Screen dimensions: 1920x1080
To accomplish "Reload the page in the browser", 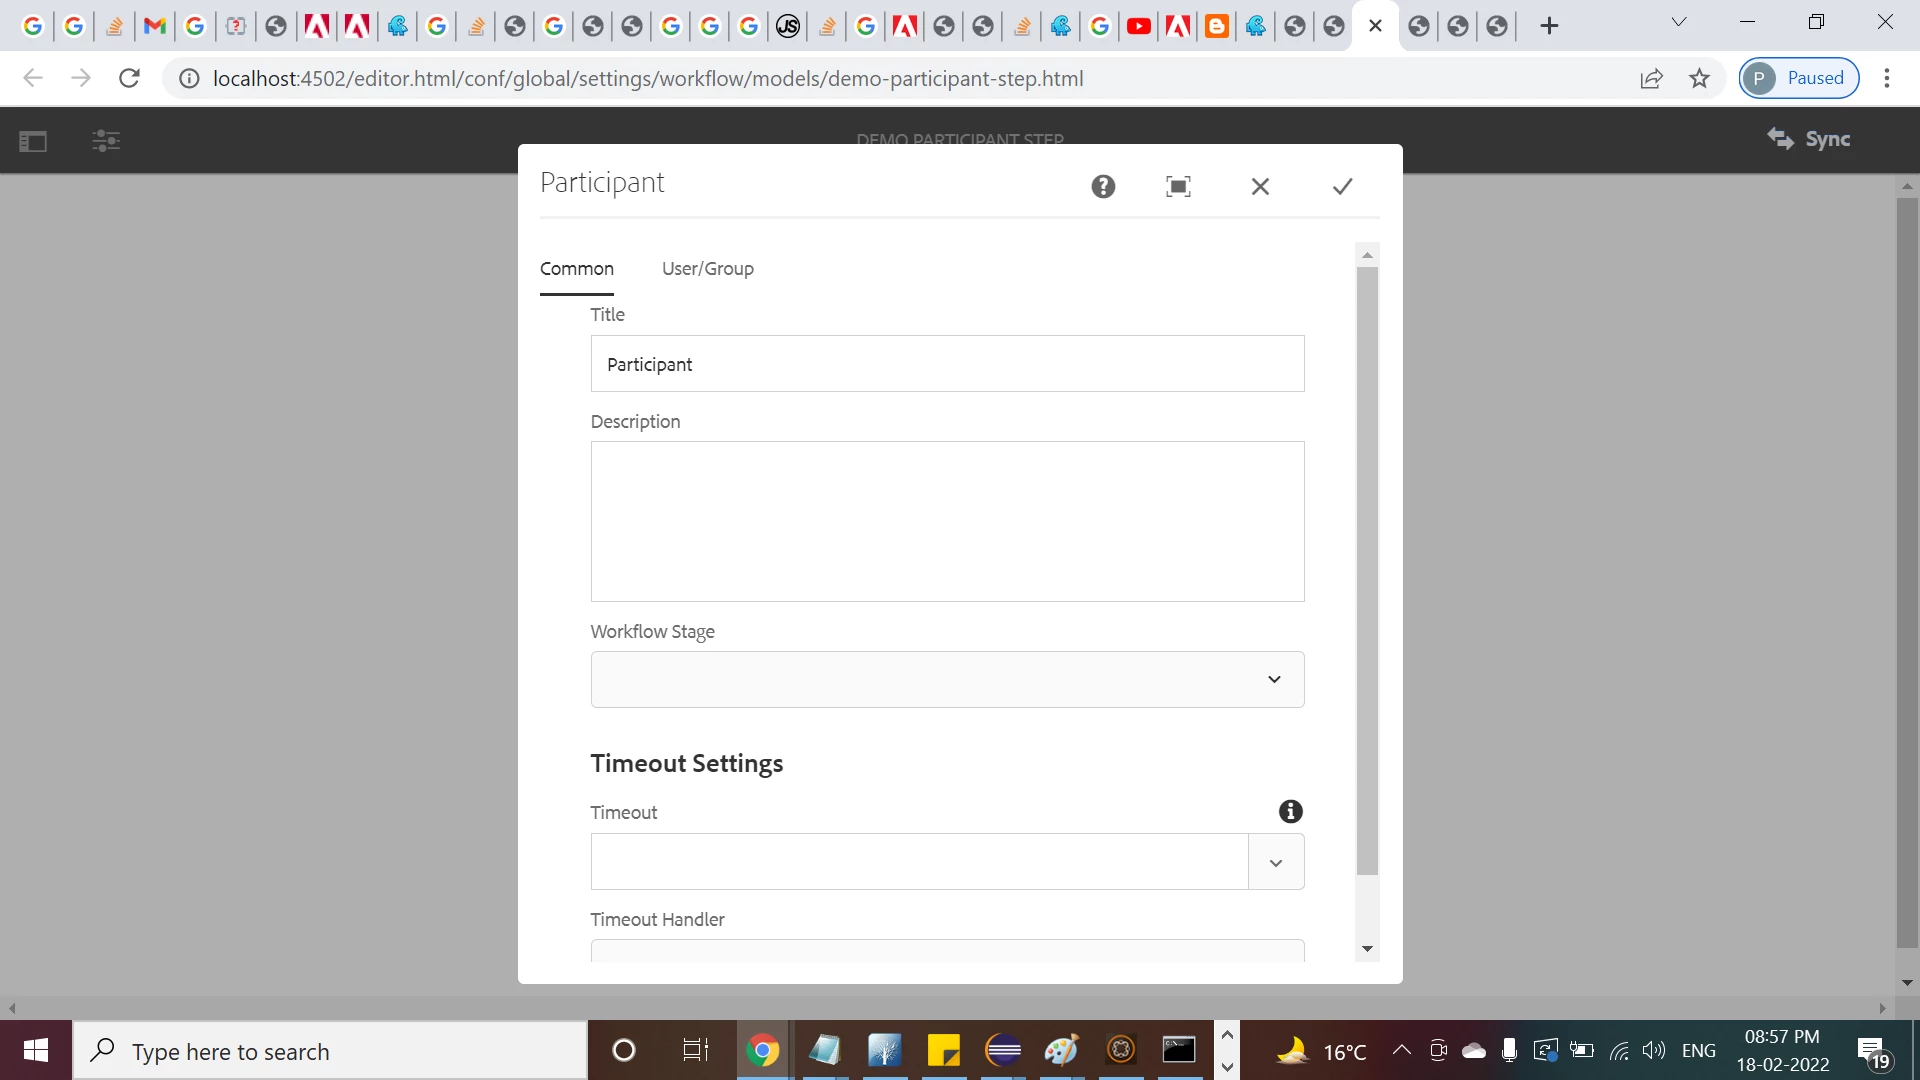I will pos(129,78).
